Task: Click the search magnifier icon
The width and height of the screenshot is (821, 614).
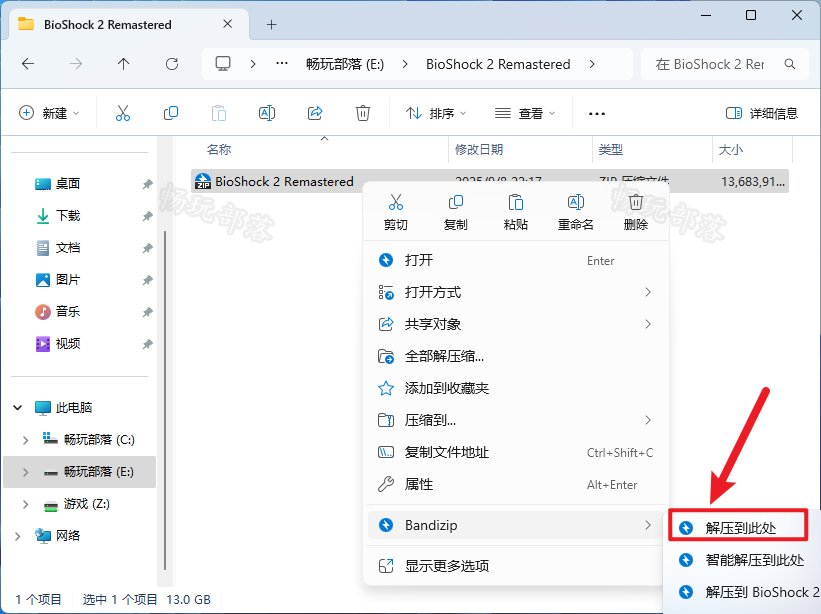Action: coord(790,64)
